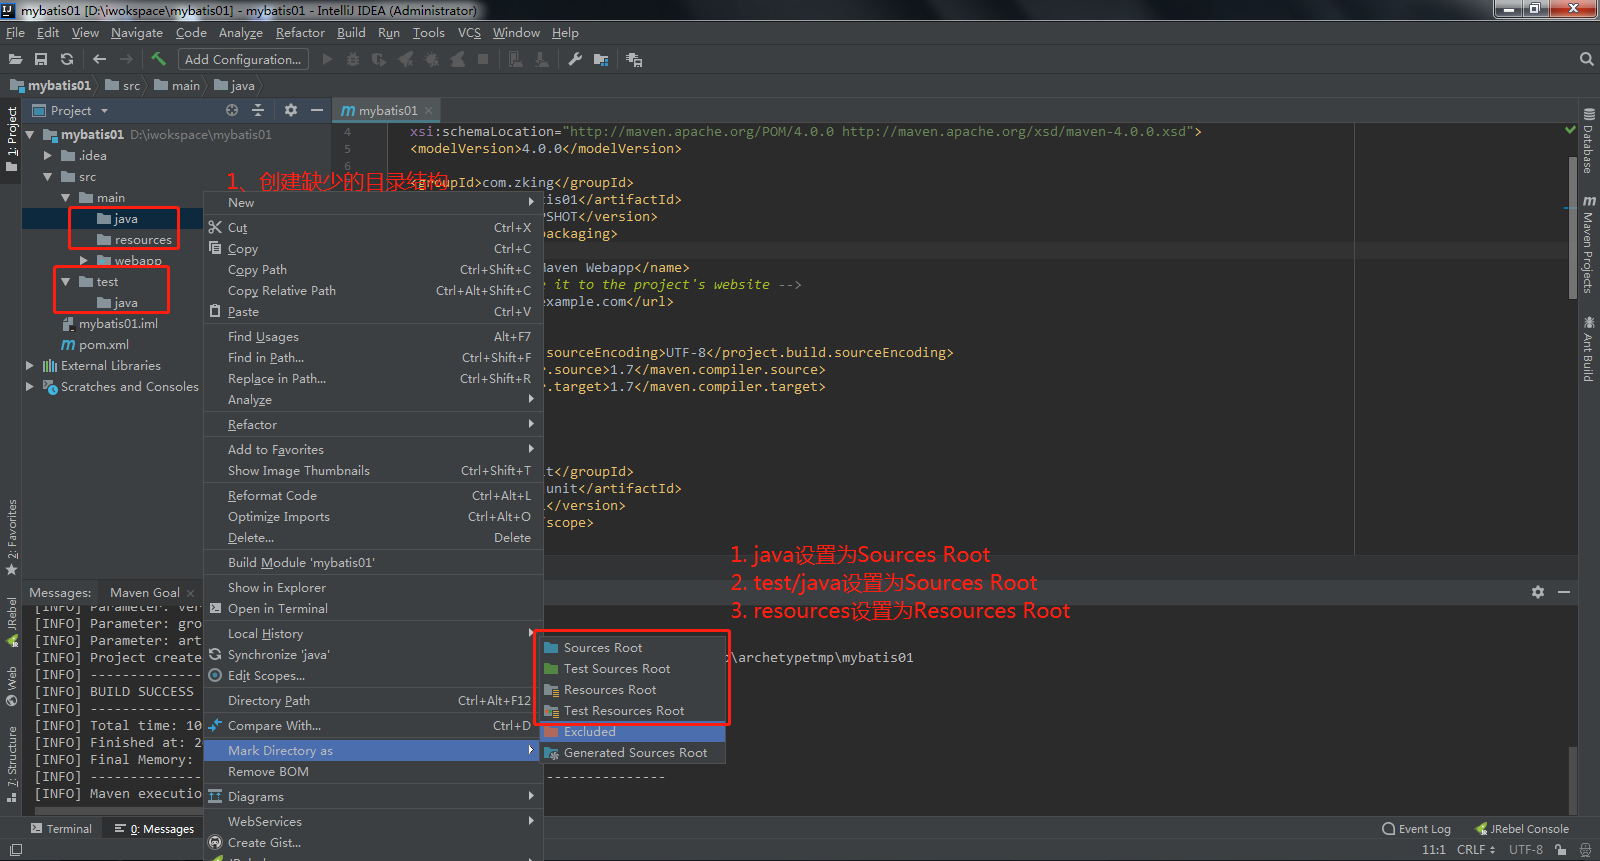
Task: Build the project with the green hammer
Action: coord(158,60)
